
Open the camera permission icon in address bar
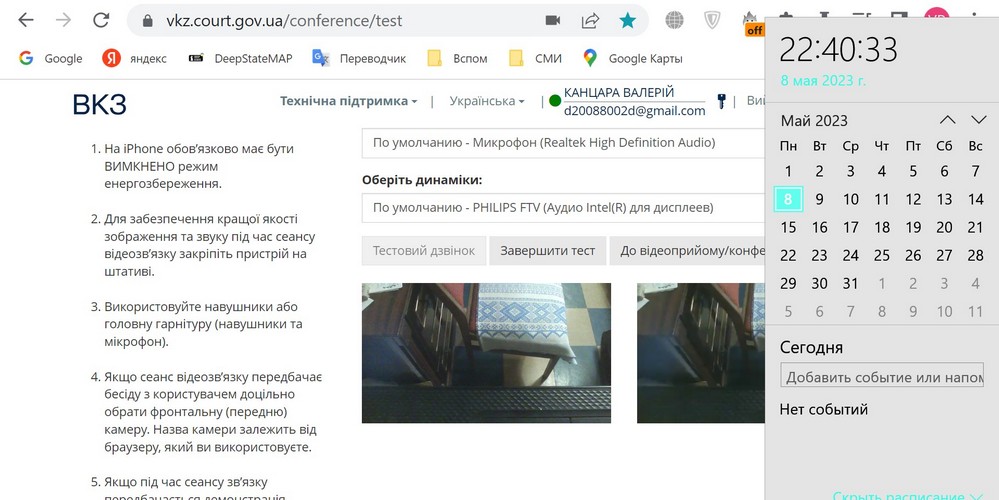[x=553, y=21]
